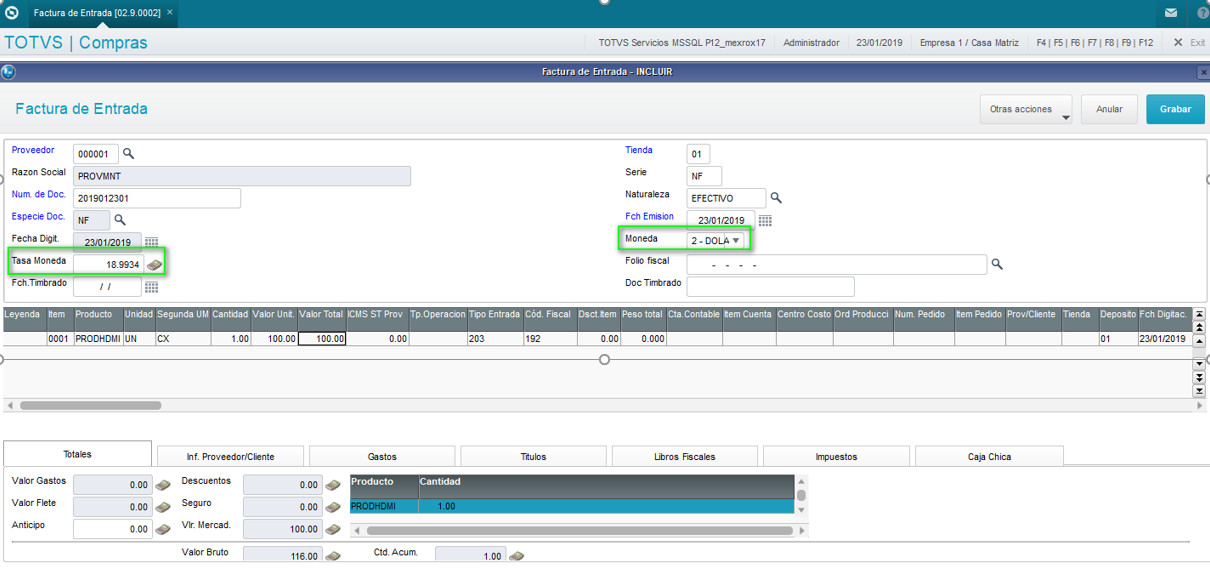Screen dimensions: 1210x569
Task: Click the grid scroll-to-bottom arrow button
Action: pos(1199,391)
